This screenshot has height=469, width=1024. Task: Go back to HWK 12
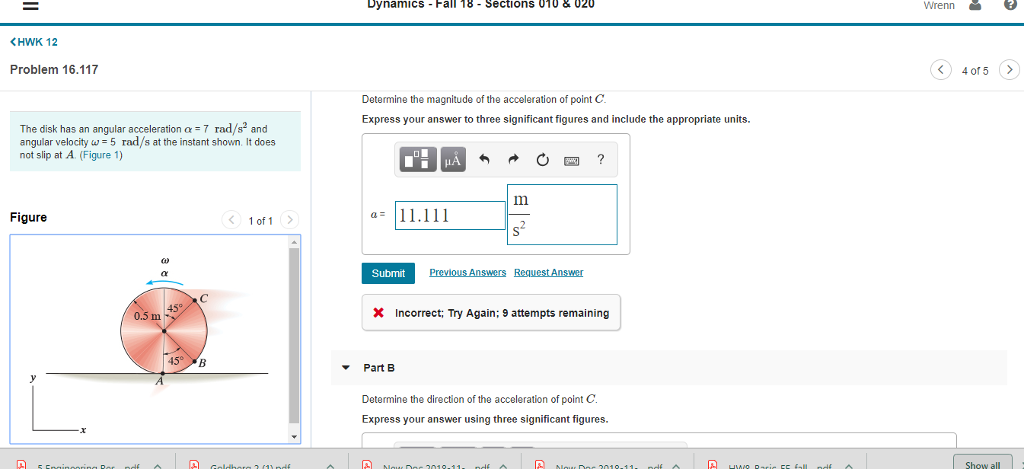[x=34, y=42]
